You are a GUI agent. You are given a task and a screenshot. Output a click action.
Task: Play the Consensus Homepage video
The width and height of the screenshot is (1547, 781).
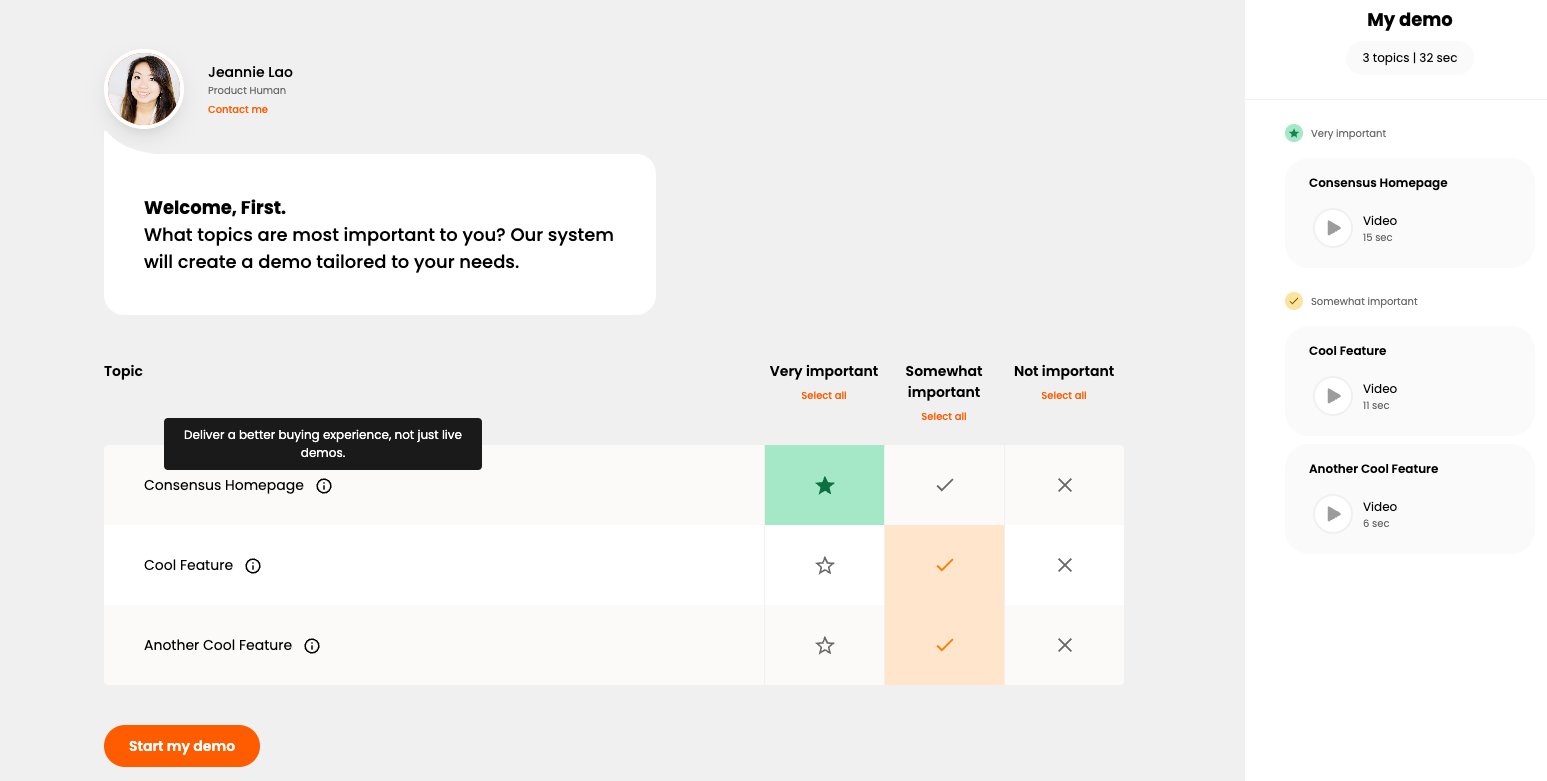(x=1333, y=228)
